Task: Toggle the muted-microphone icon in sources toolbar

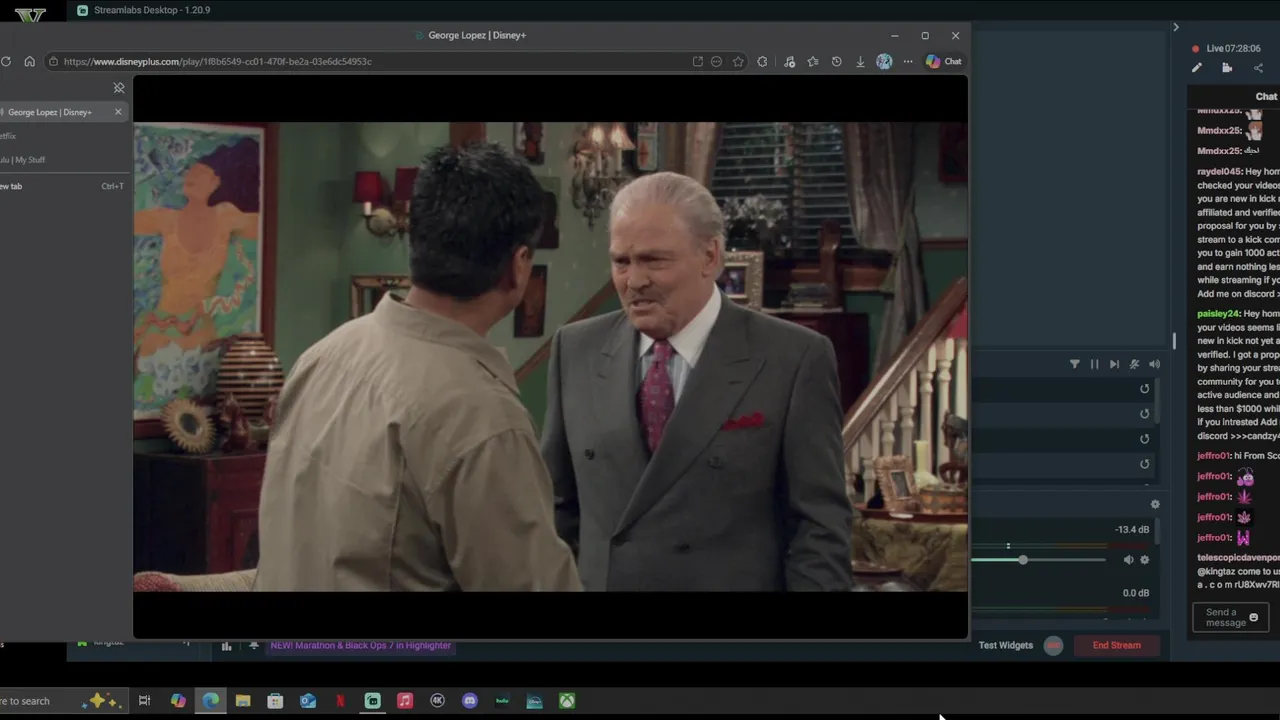Action: click(1134, 364)
